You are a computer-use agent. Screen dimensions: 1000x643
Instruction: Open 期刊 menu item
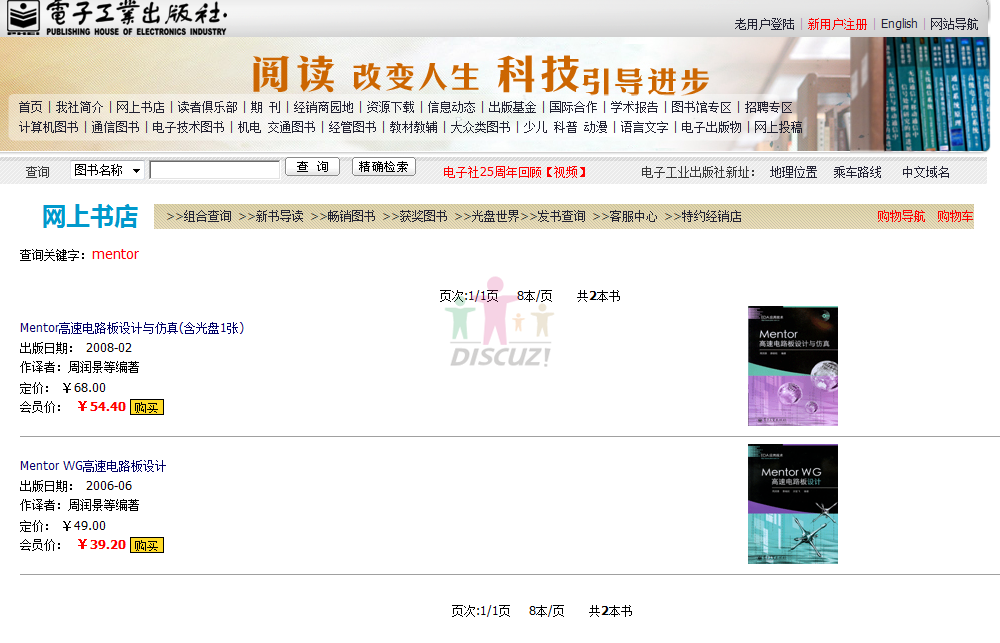tap(265, 107)
